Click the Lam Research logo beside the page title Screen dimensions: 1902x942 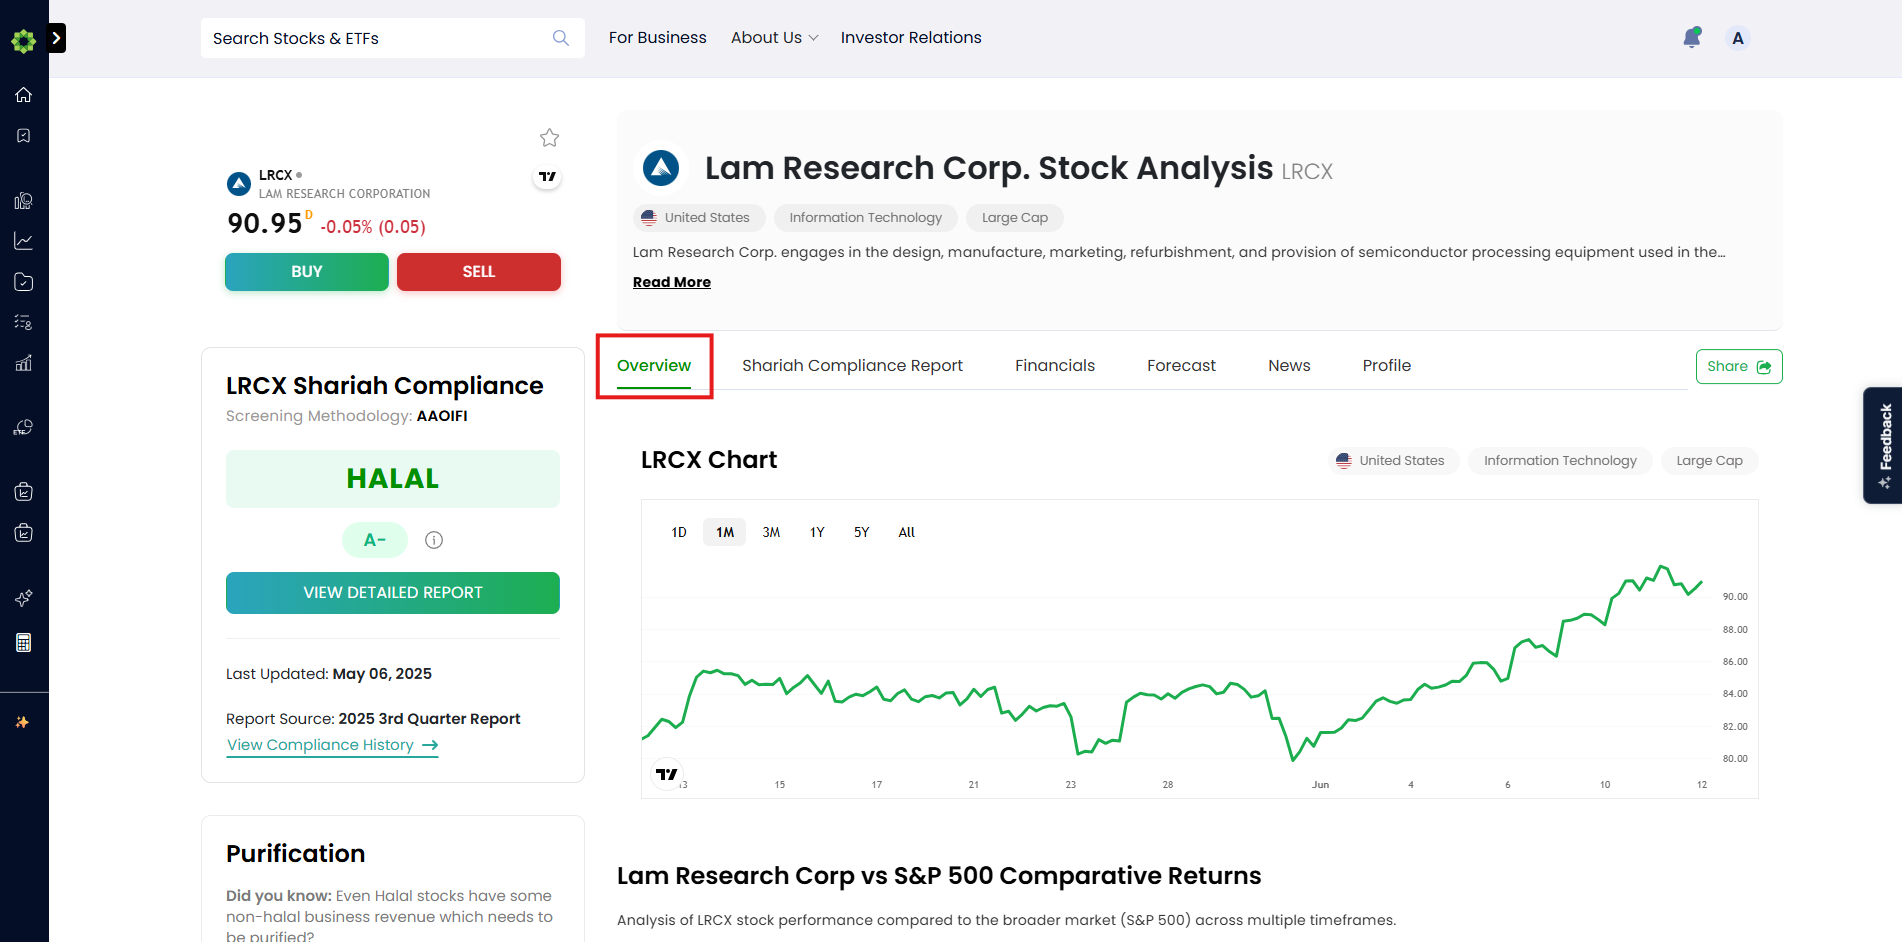tap(661, 168)
